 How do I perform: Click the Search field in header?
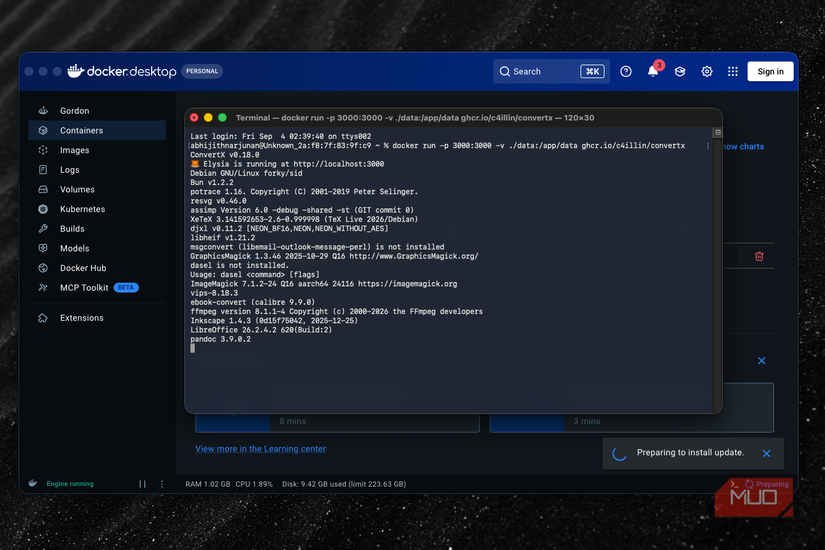pos(551,72)
